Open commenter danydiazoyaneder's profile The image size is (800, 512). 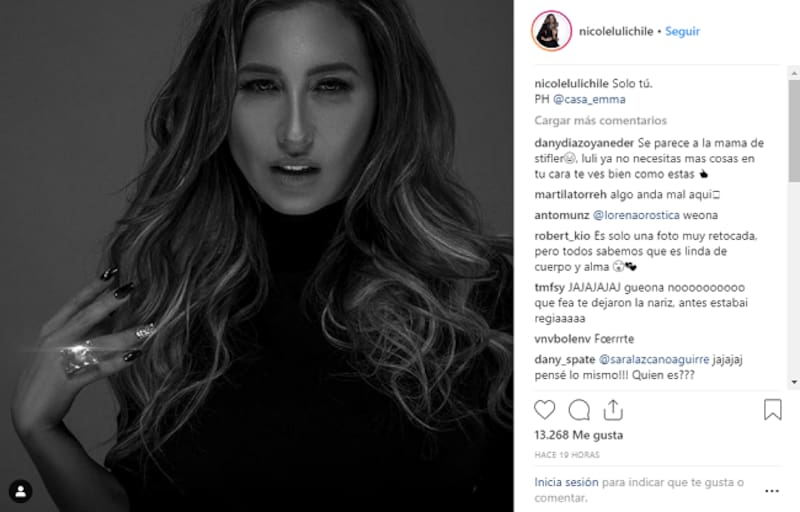point(584,143)
